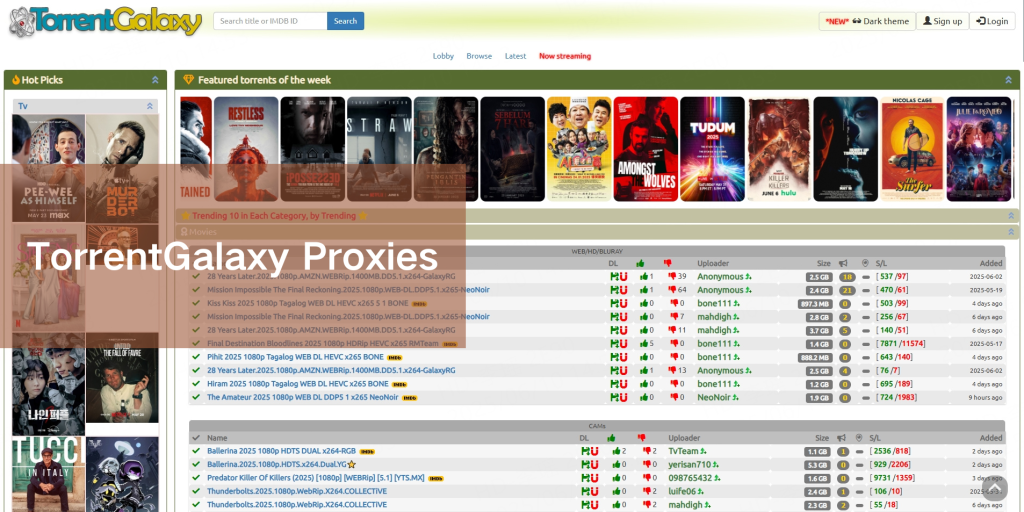Open comments badge showing 21
This screenshot has width=1024, height=512.
point(846,290)
